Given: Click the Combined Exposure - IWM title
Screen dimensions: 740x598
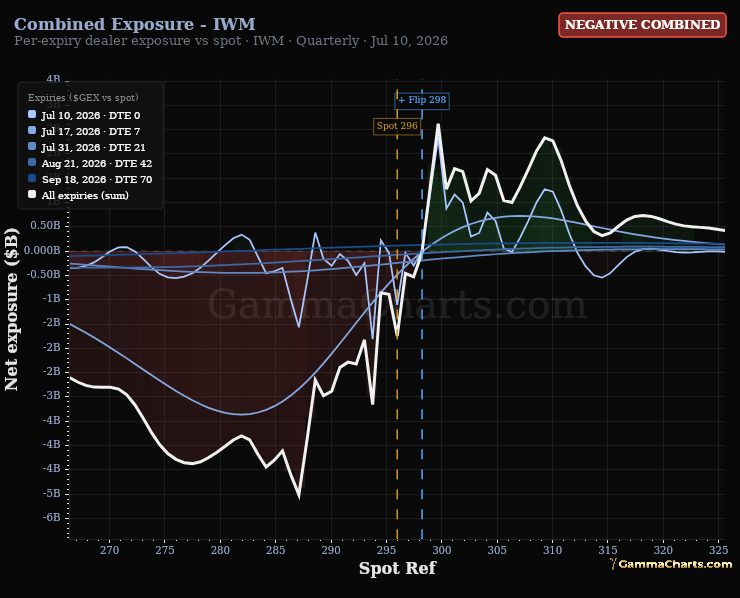Looking at the screenshot, I should pos(135,24).
